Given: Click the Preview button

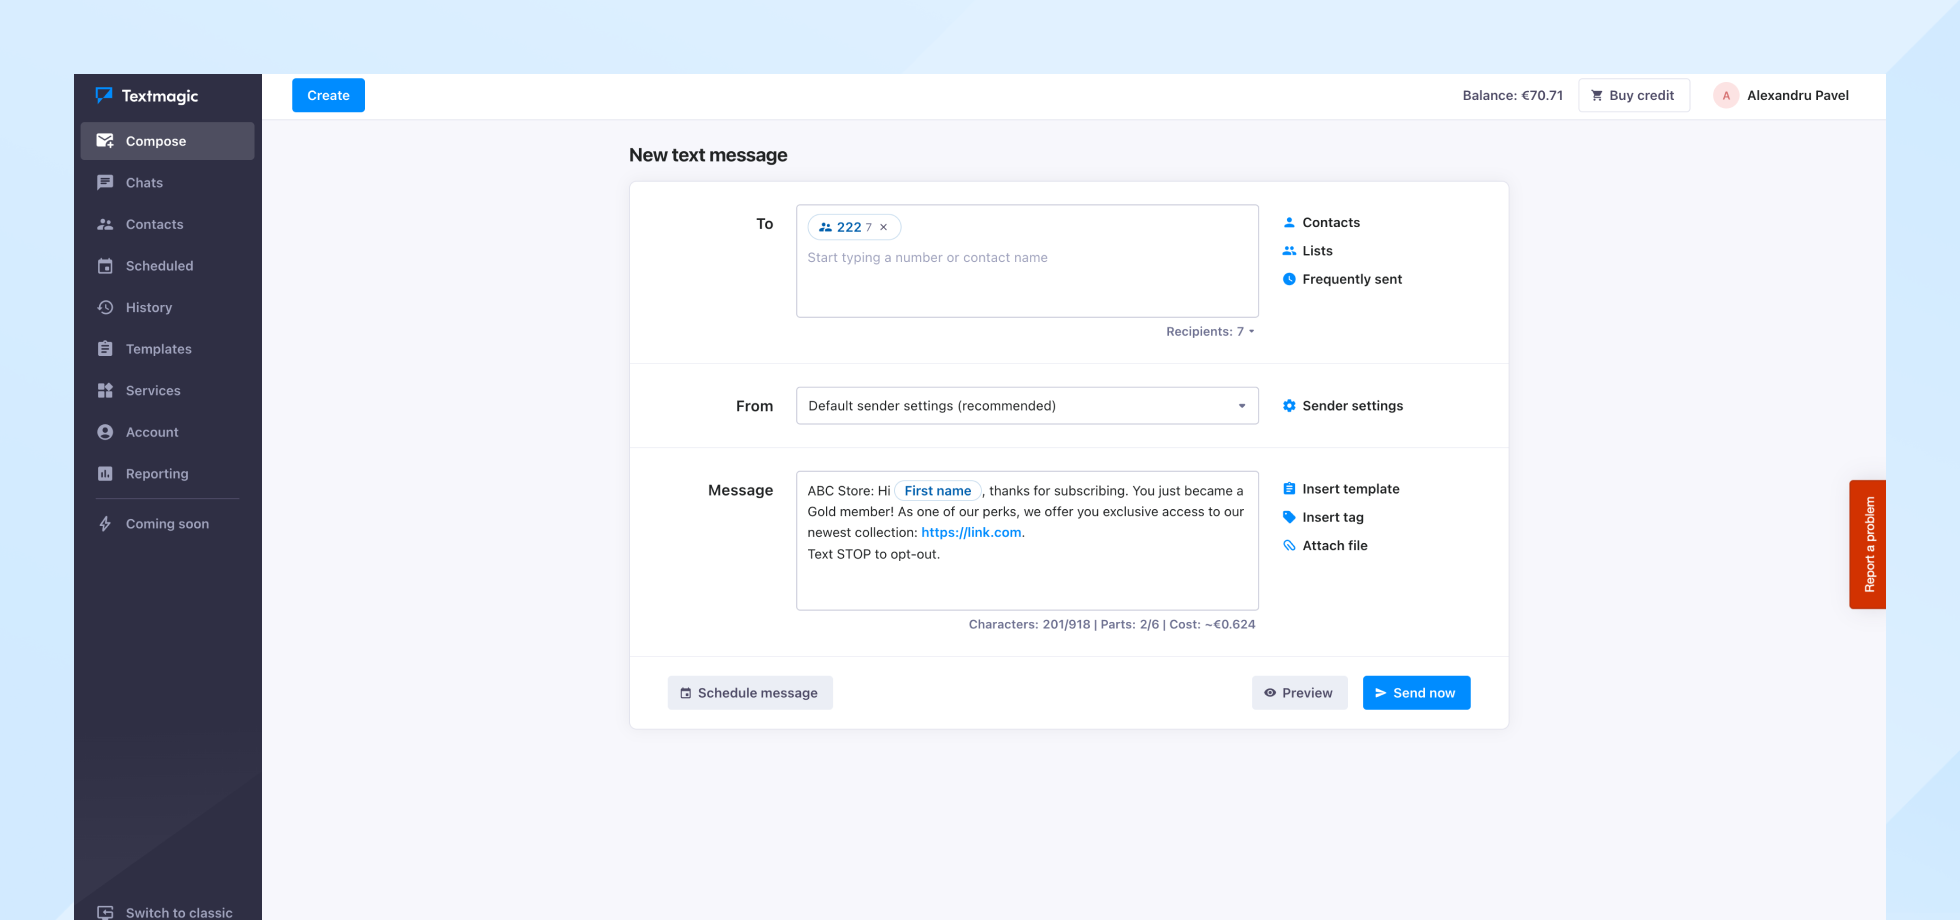Looking at the screenshot, I should click(x=1299, y=693).
